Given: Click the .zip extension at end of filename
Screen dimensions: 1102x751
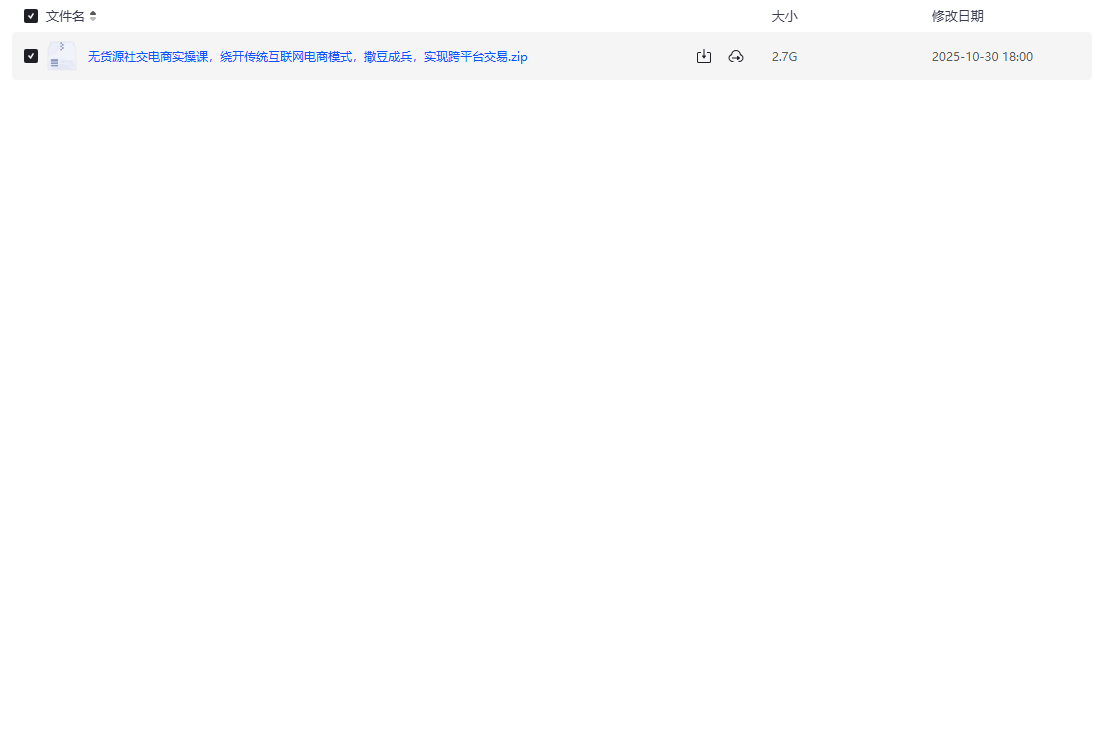Looking at the screenshot, I should 516,57.
